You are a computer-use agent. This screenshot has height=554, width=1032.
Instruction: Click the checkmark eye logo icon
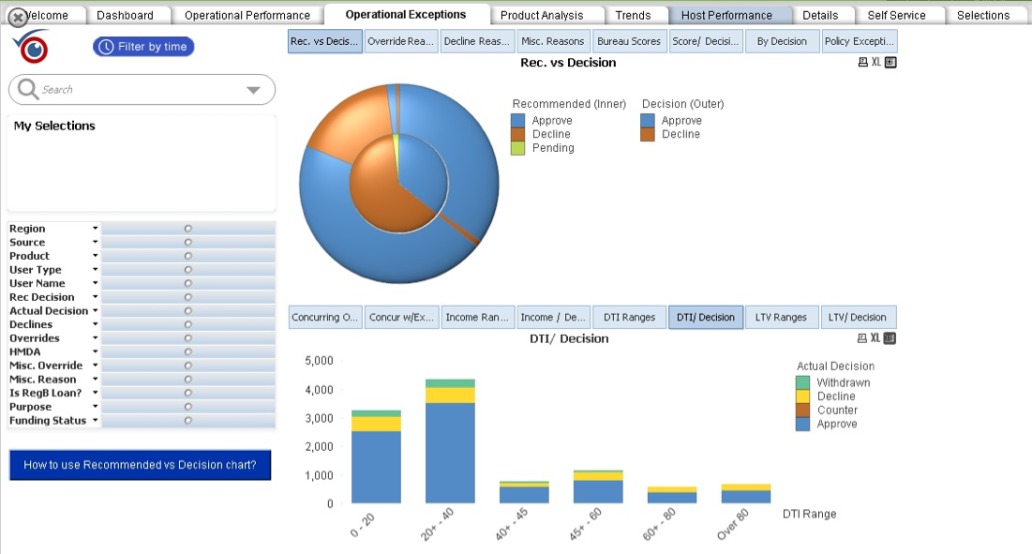(x=32, y=47)
